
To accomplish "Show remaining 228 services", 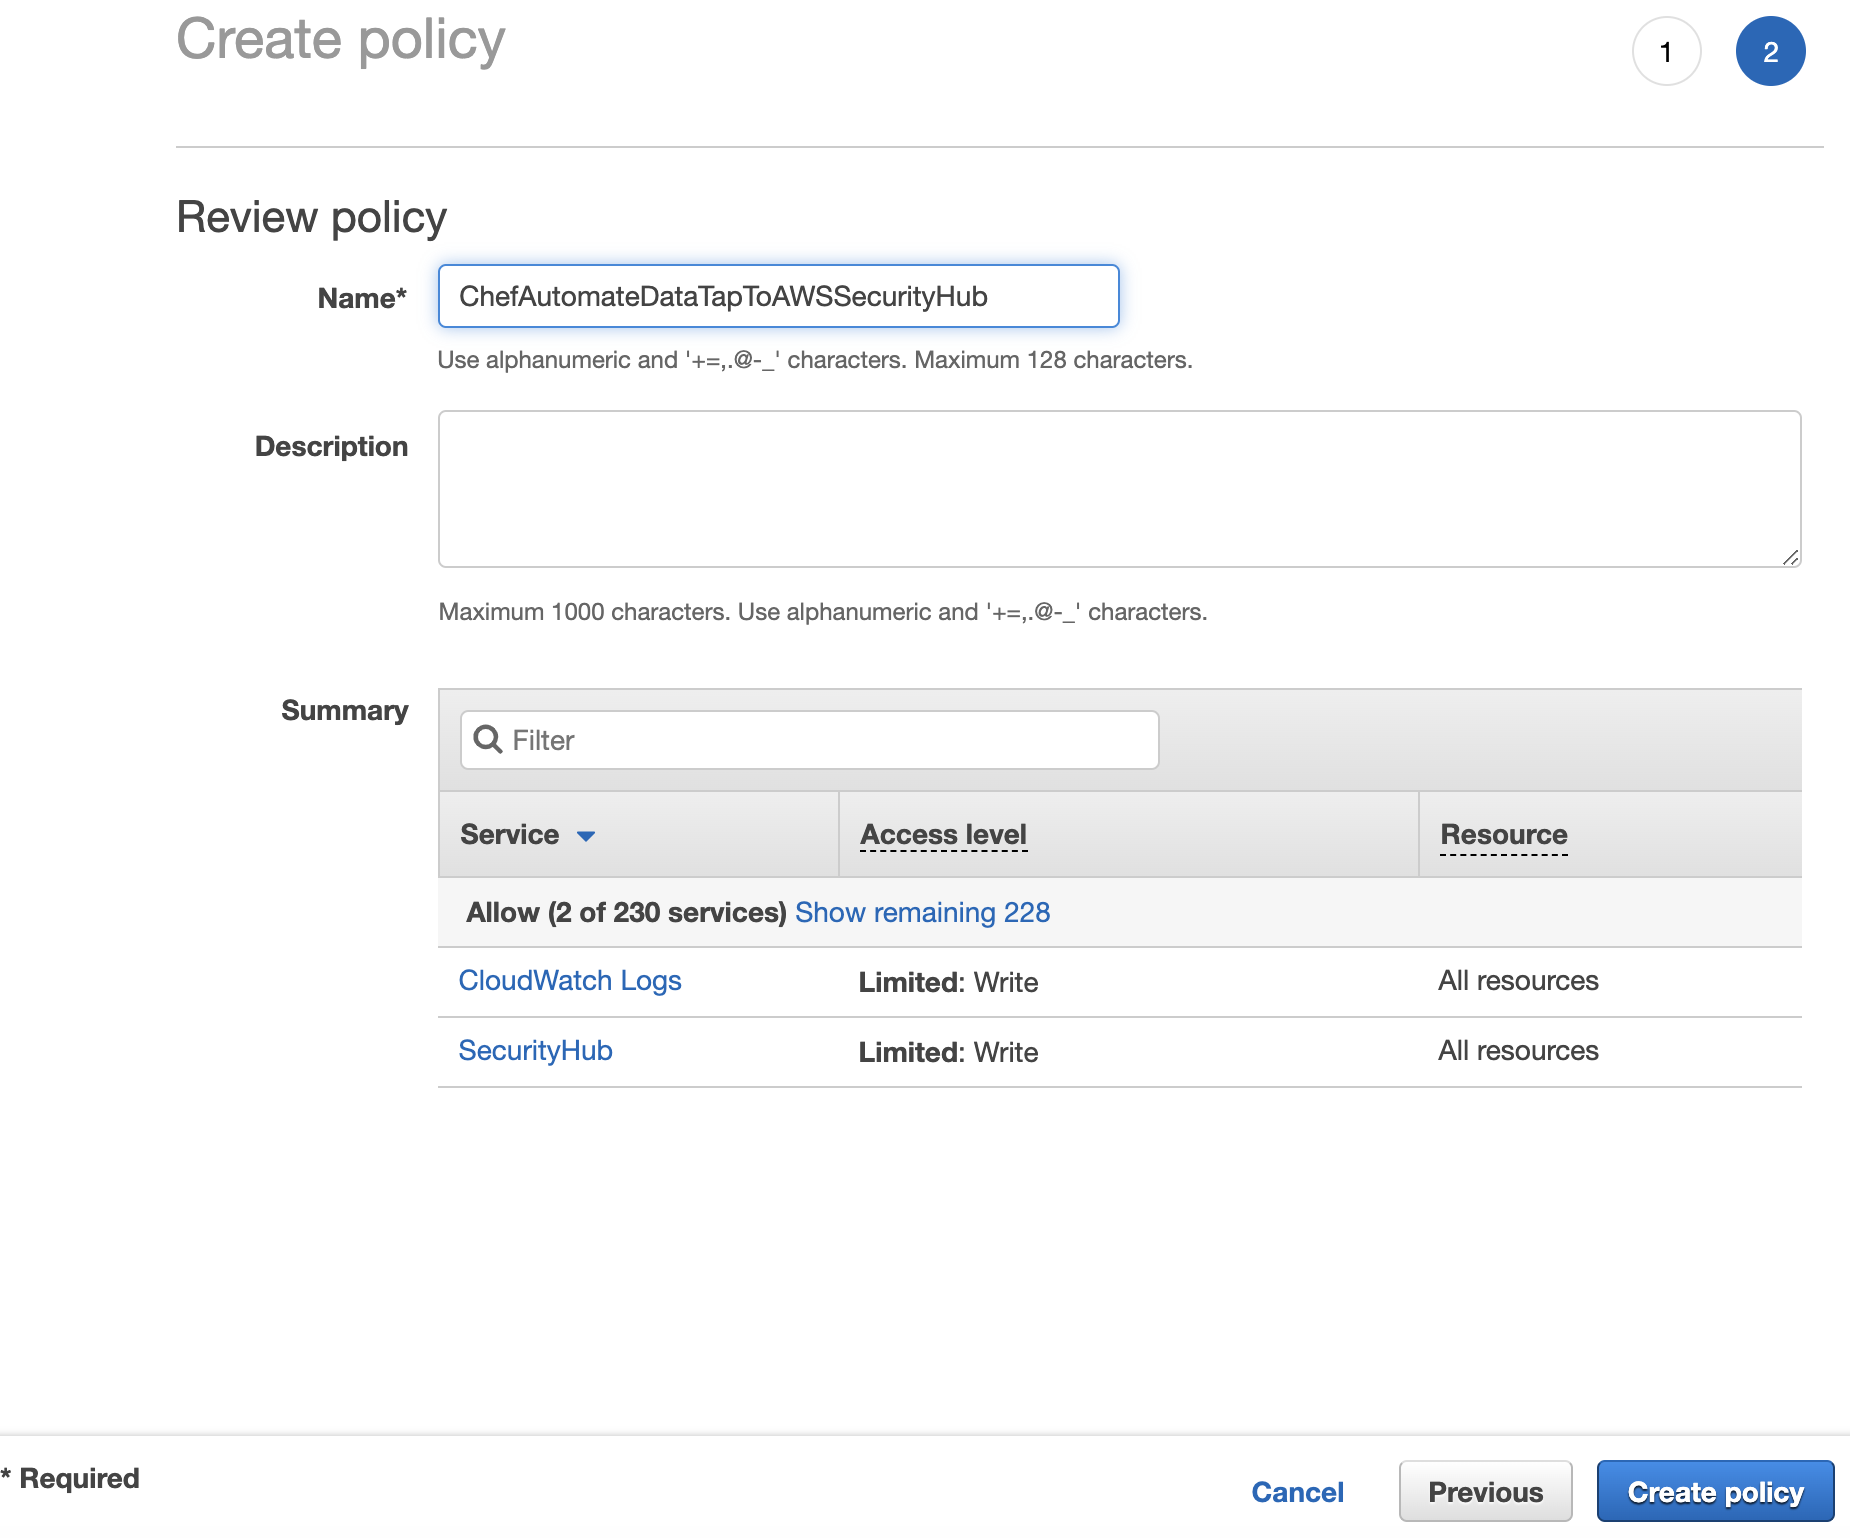I will click(x=922, y=912).
